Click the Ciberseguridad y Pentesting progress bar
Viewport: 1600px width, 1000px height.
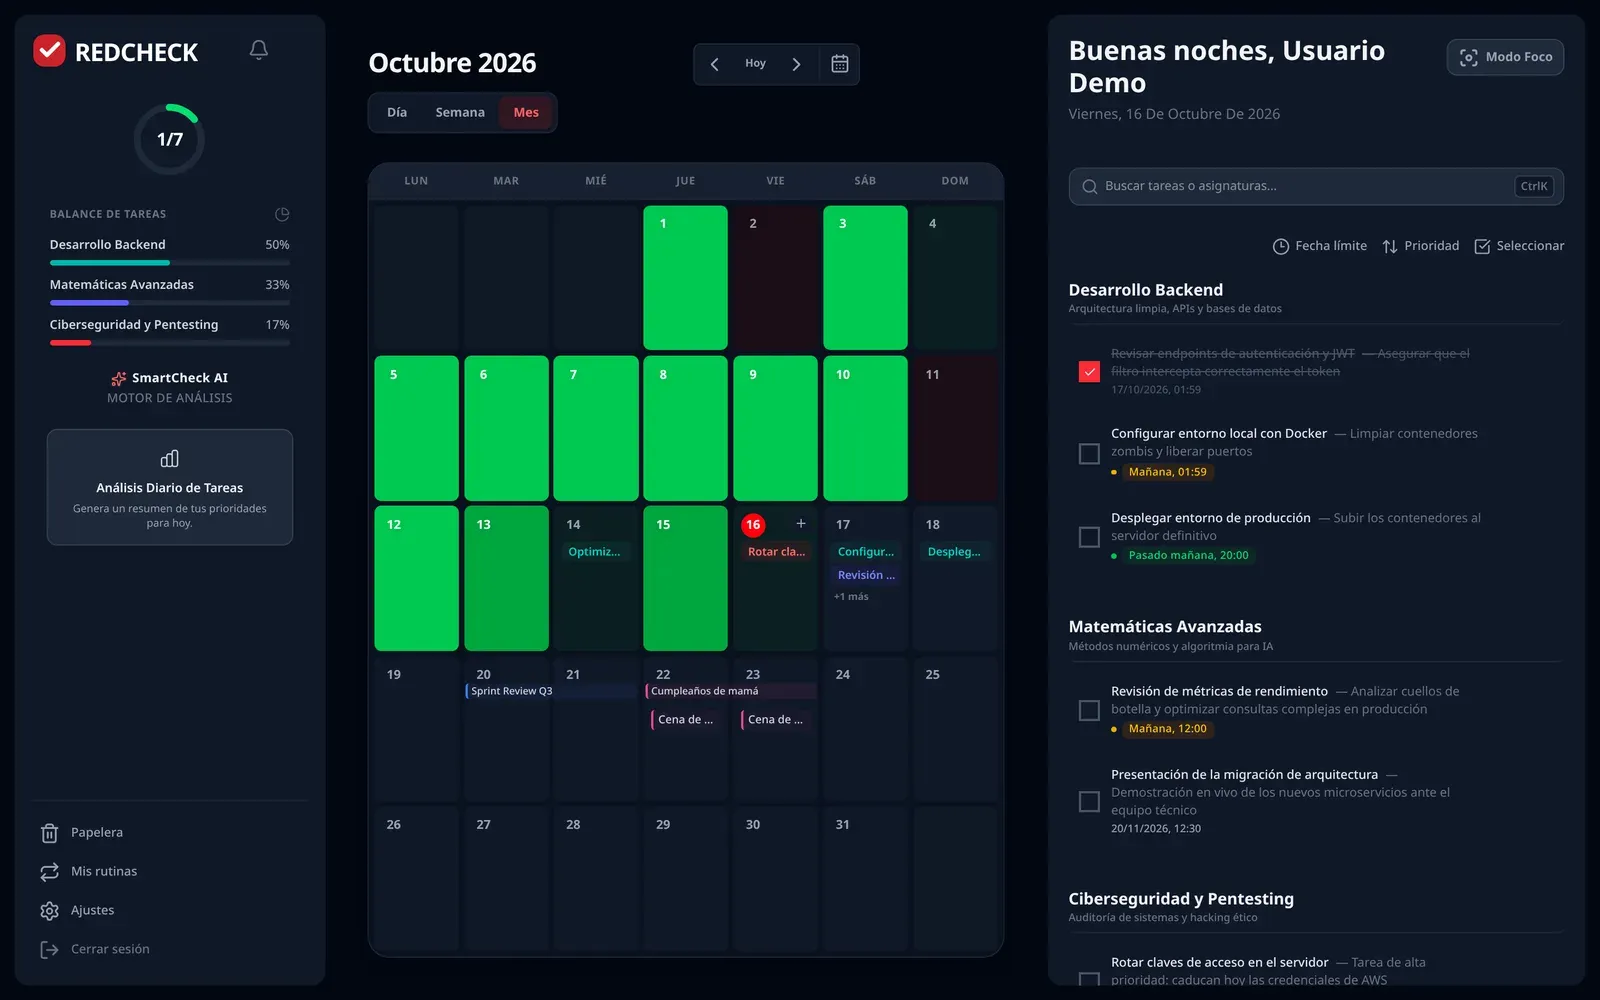click(170, 343)
